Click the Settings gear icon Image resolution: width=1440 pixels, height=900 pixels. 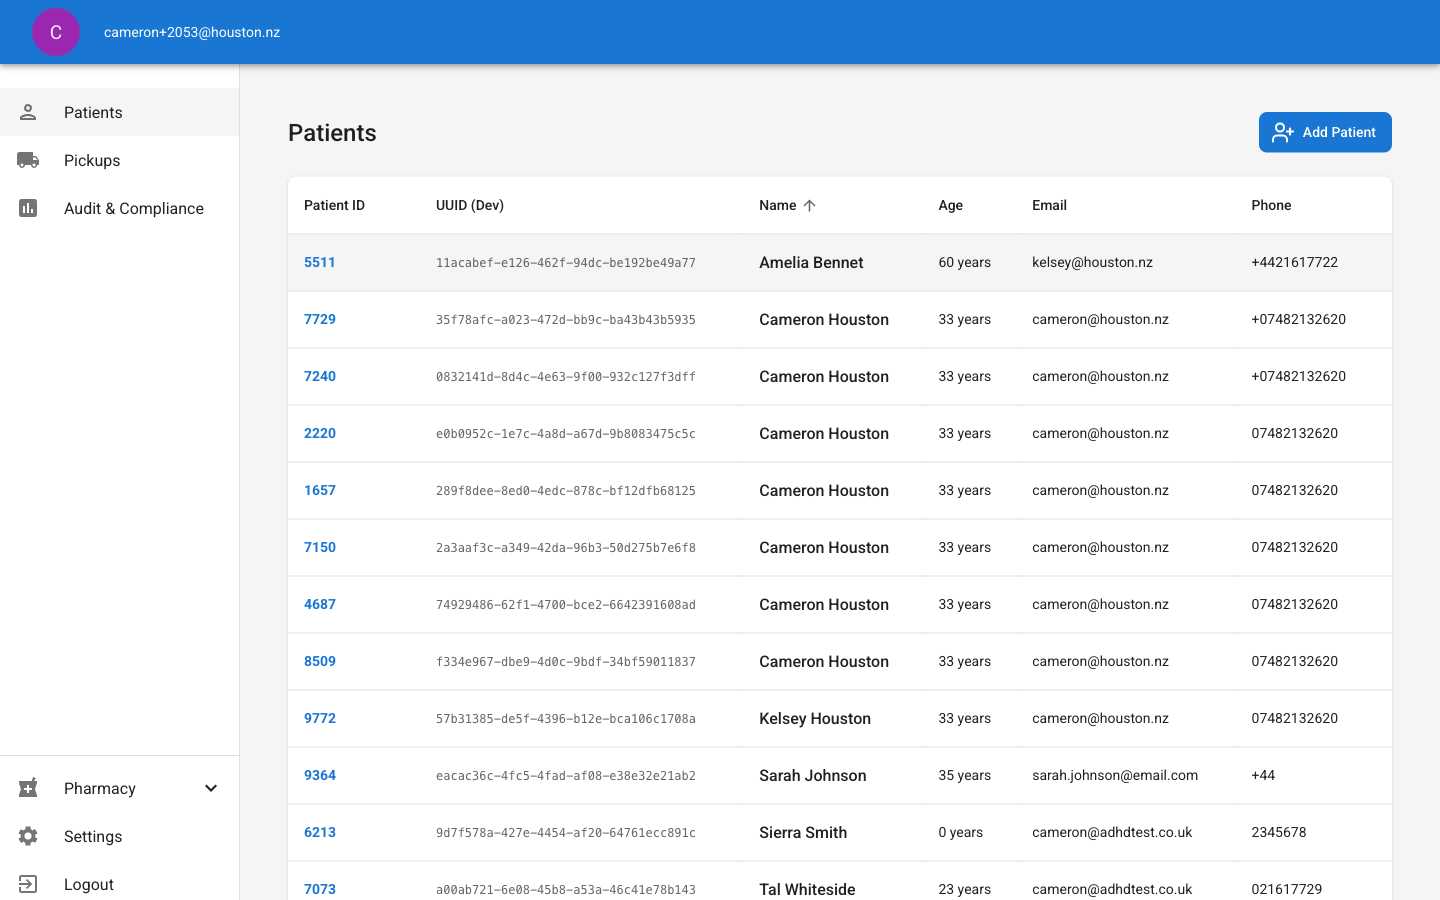pyautogui.click(x=28, y=836)
